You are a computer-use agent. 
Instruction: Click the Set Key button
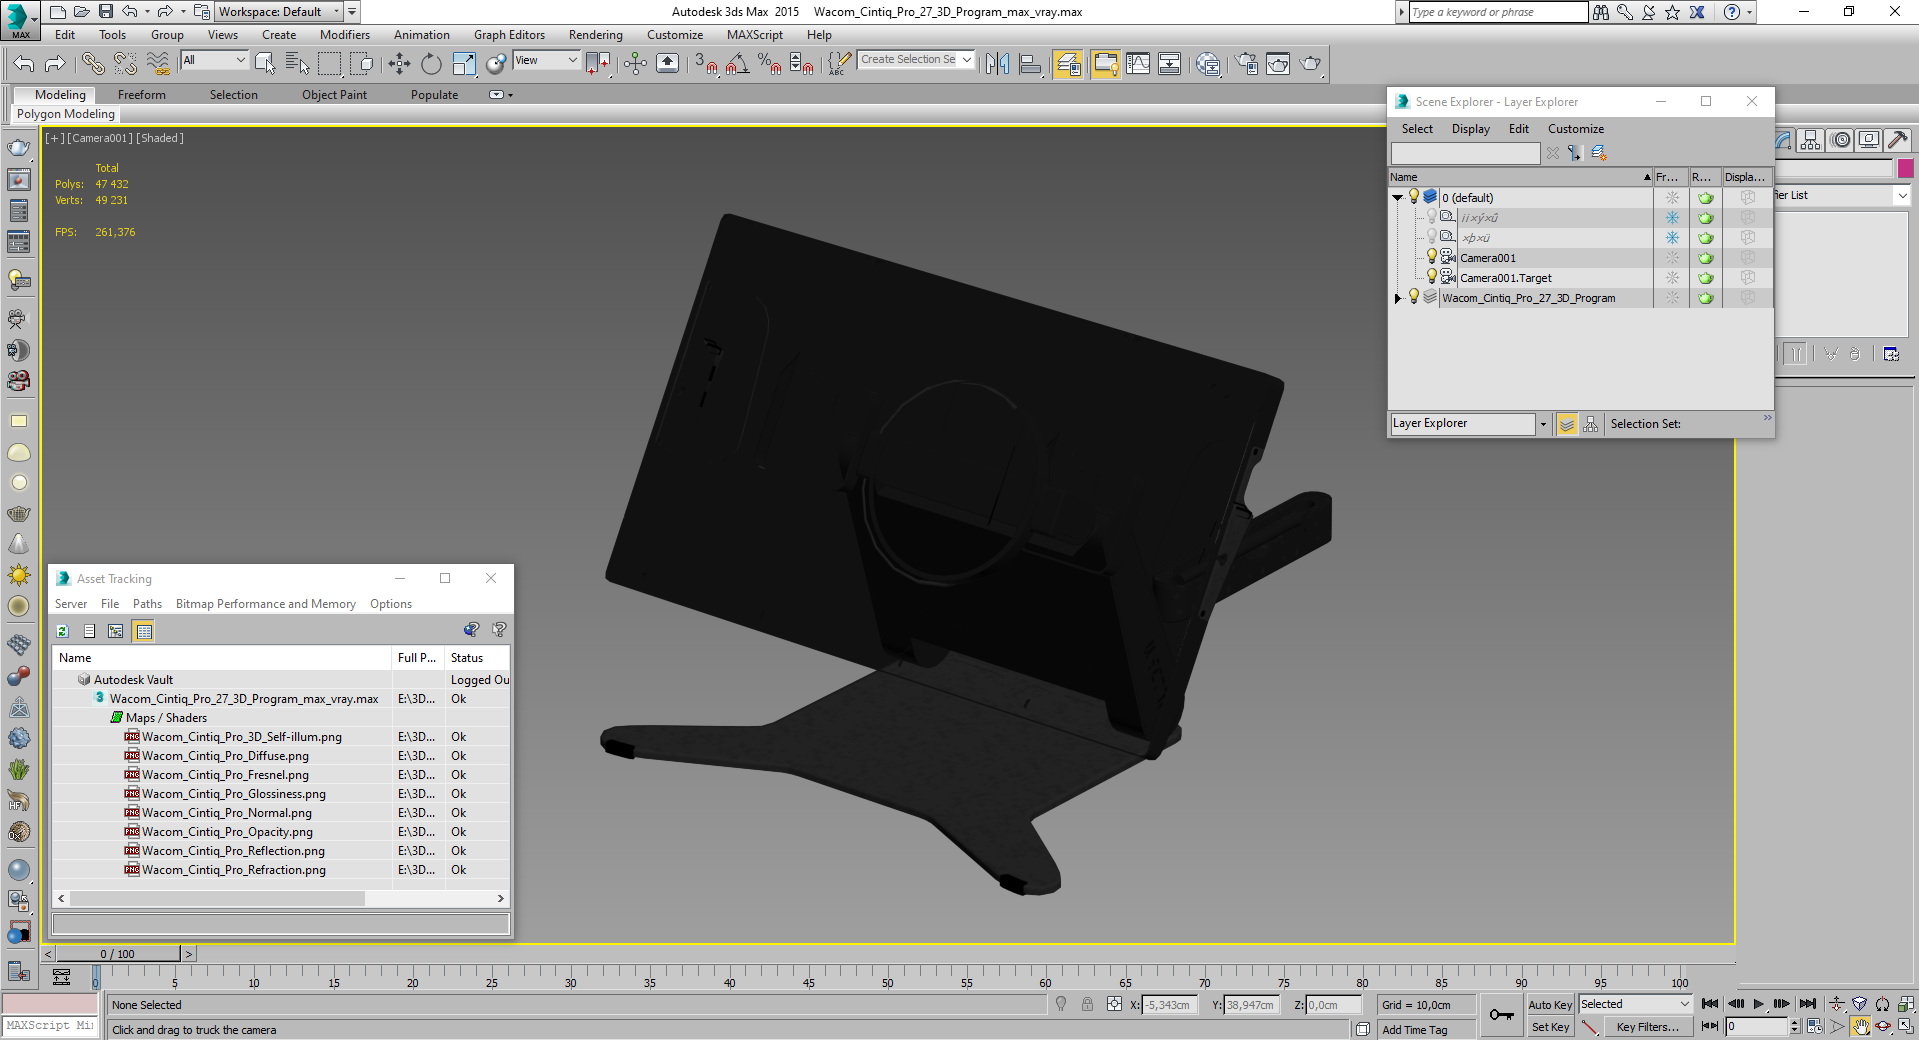tap(1550, 1027)
